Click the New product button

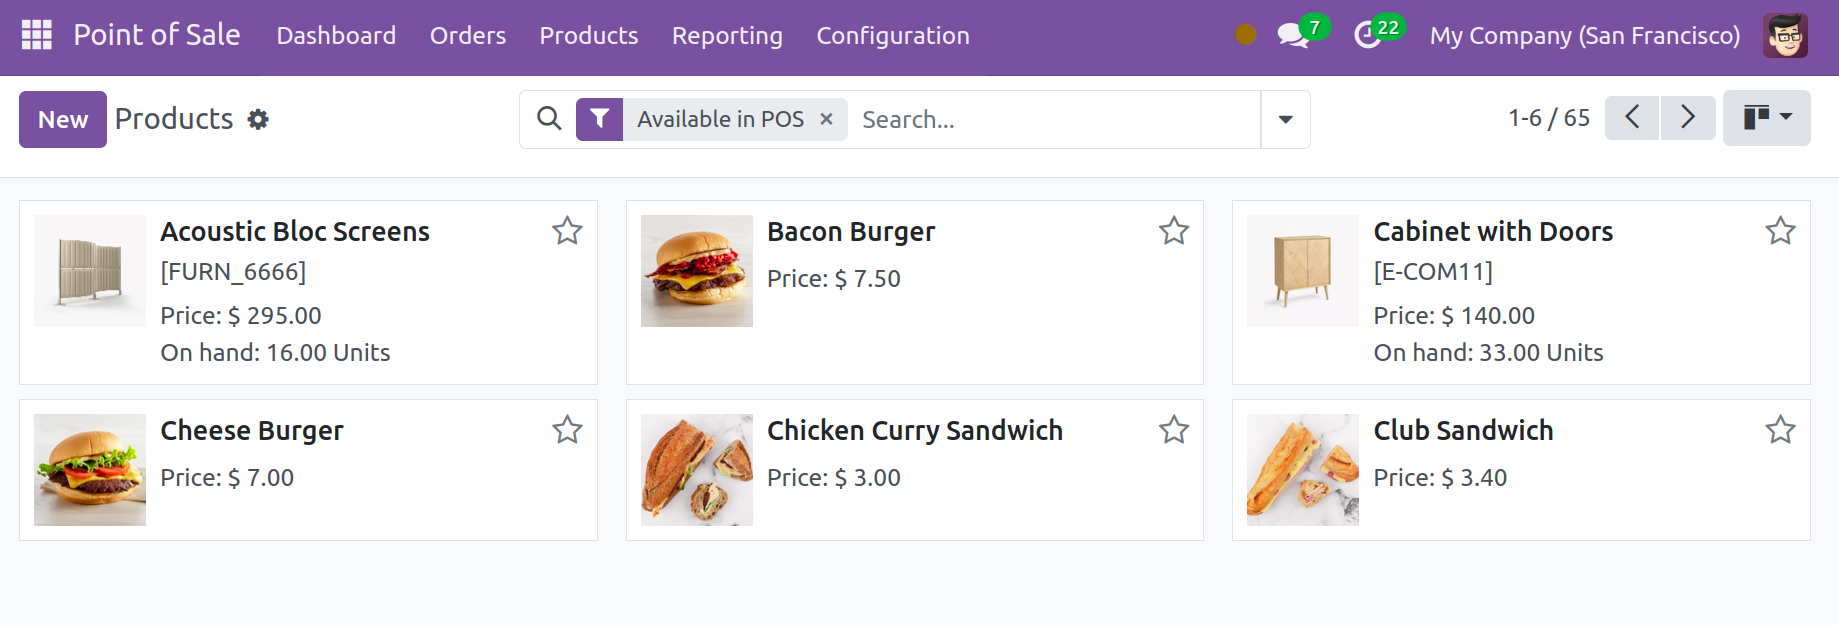[x=63, y=120]
